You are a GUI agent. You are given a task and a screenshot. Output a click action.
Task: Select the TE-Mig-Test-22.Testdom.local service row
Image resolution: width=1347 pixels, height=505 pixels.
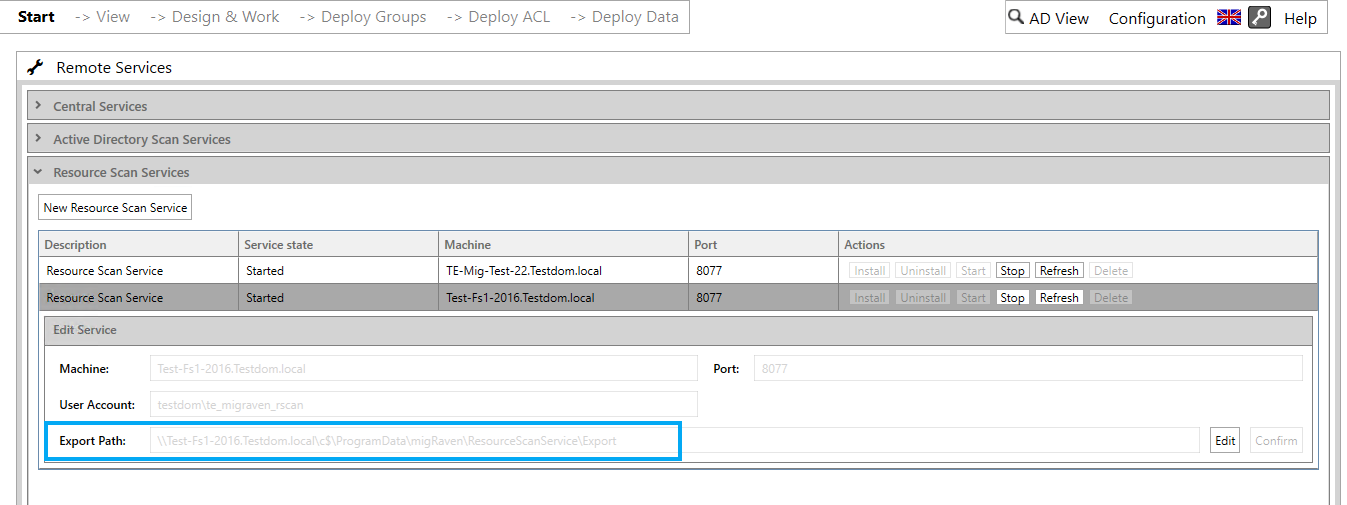pos(678,271)
